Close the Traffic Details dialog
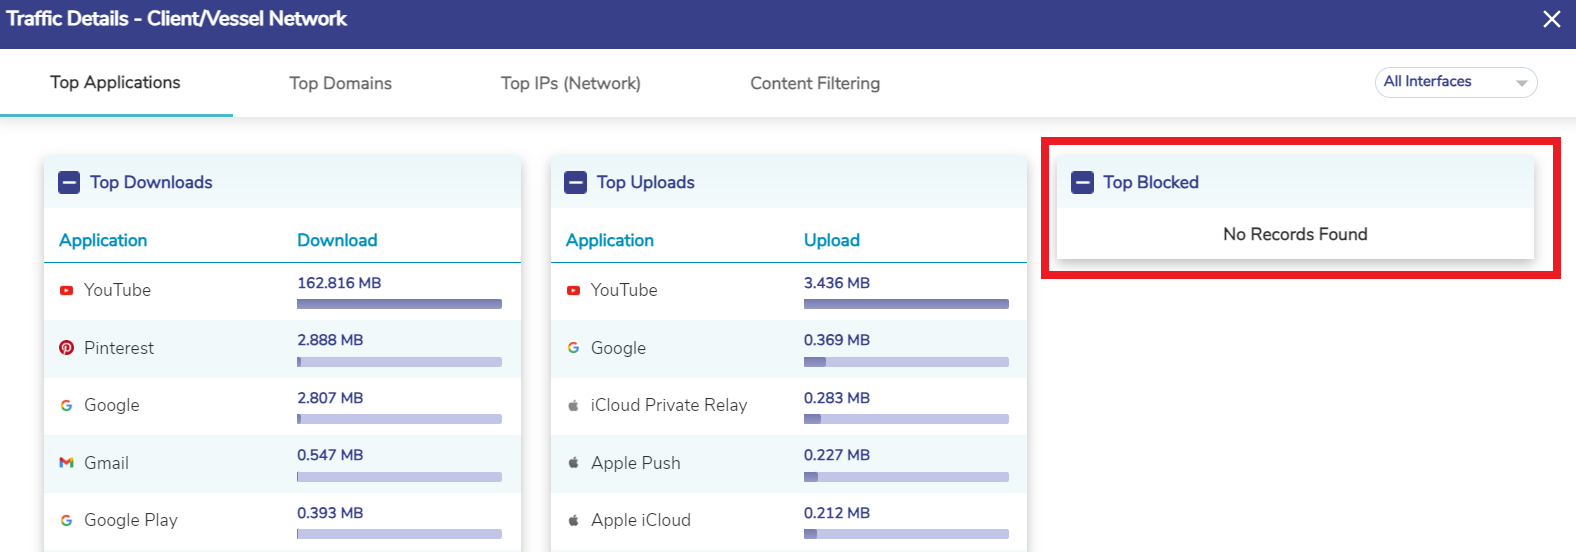 point(1551,20)
